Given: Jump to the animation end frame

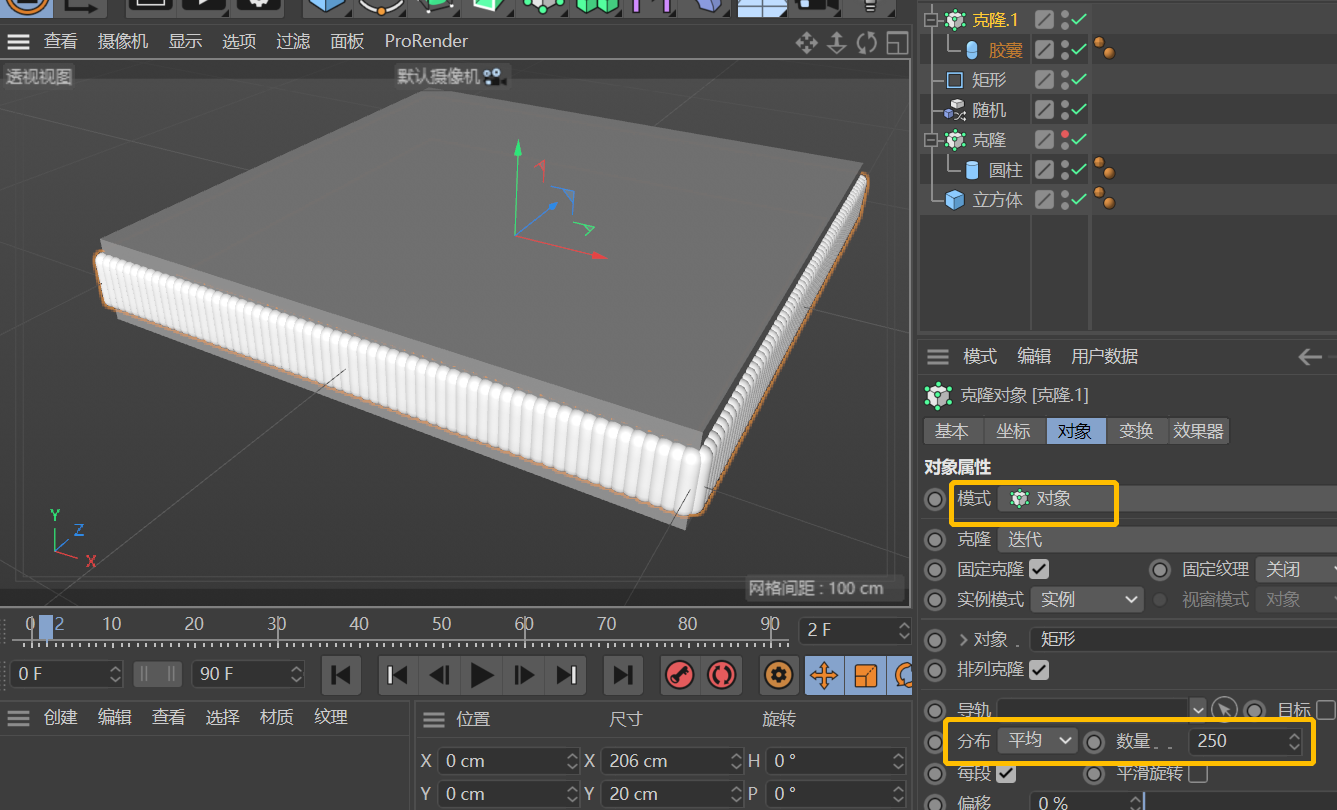Looking at the screenshot, I should pos(622,675).
